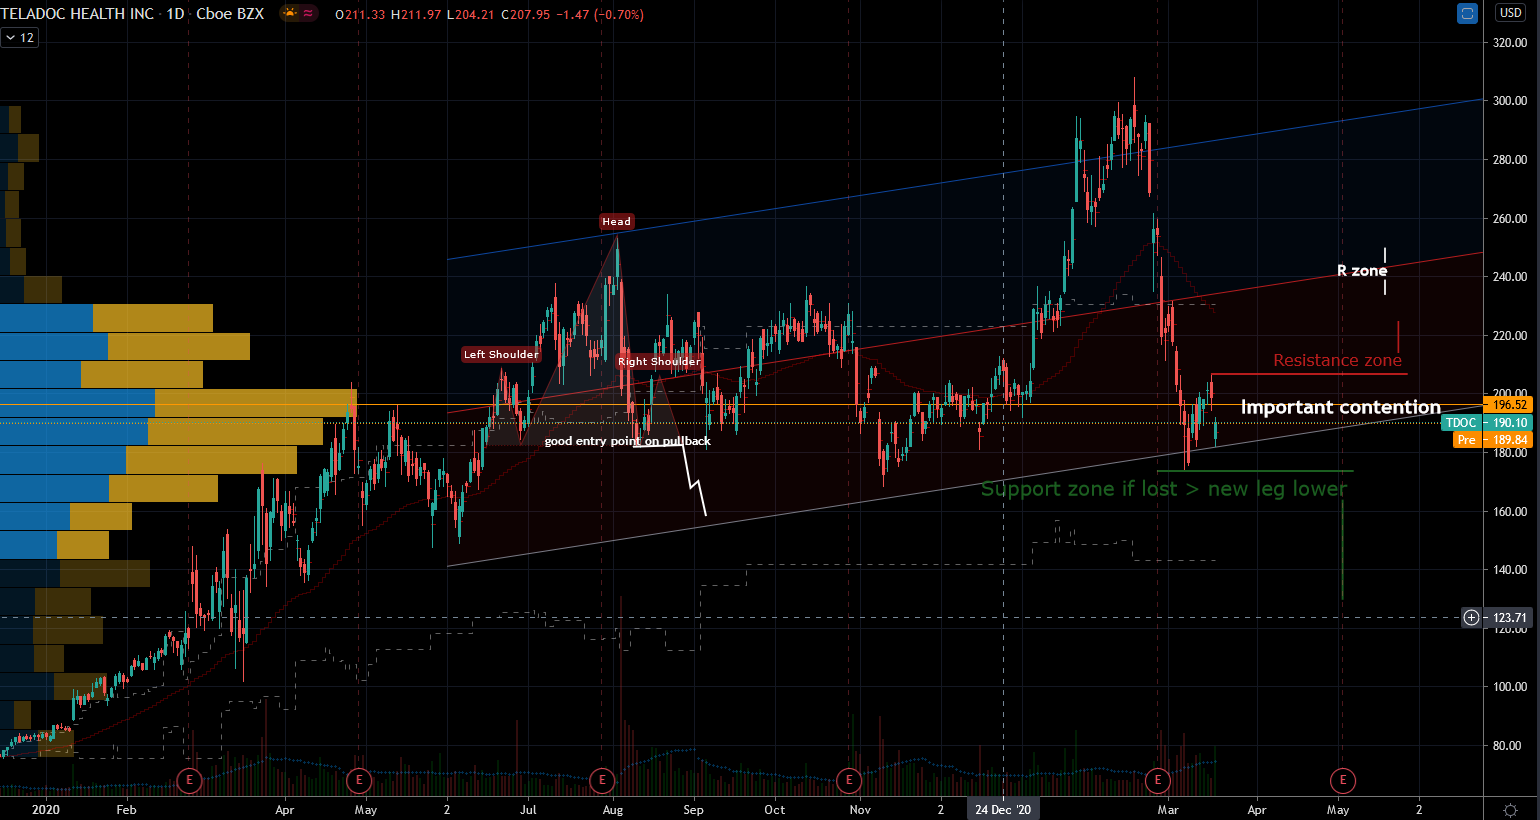Click the open value O211.33
The height and width of the screenshot is (820, 1540).
[x=360, y=15]
